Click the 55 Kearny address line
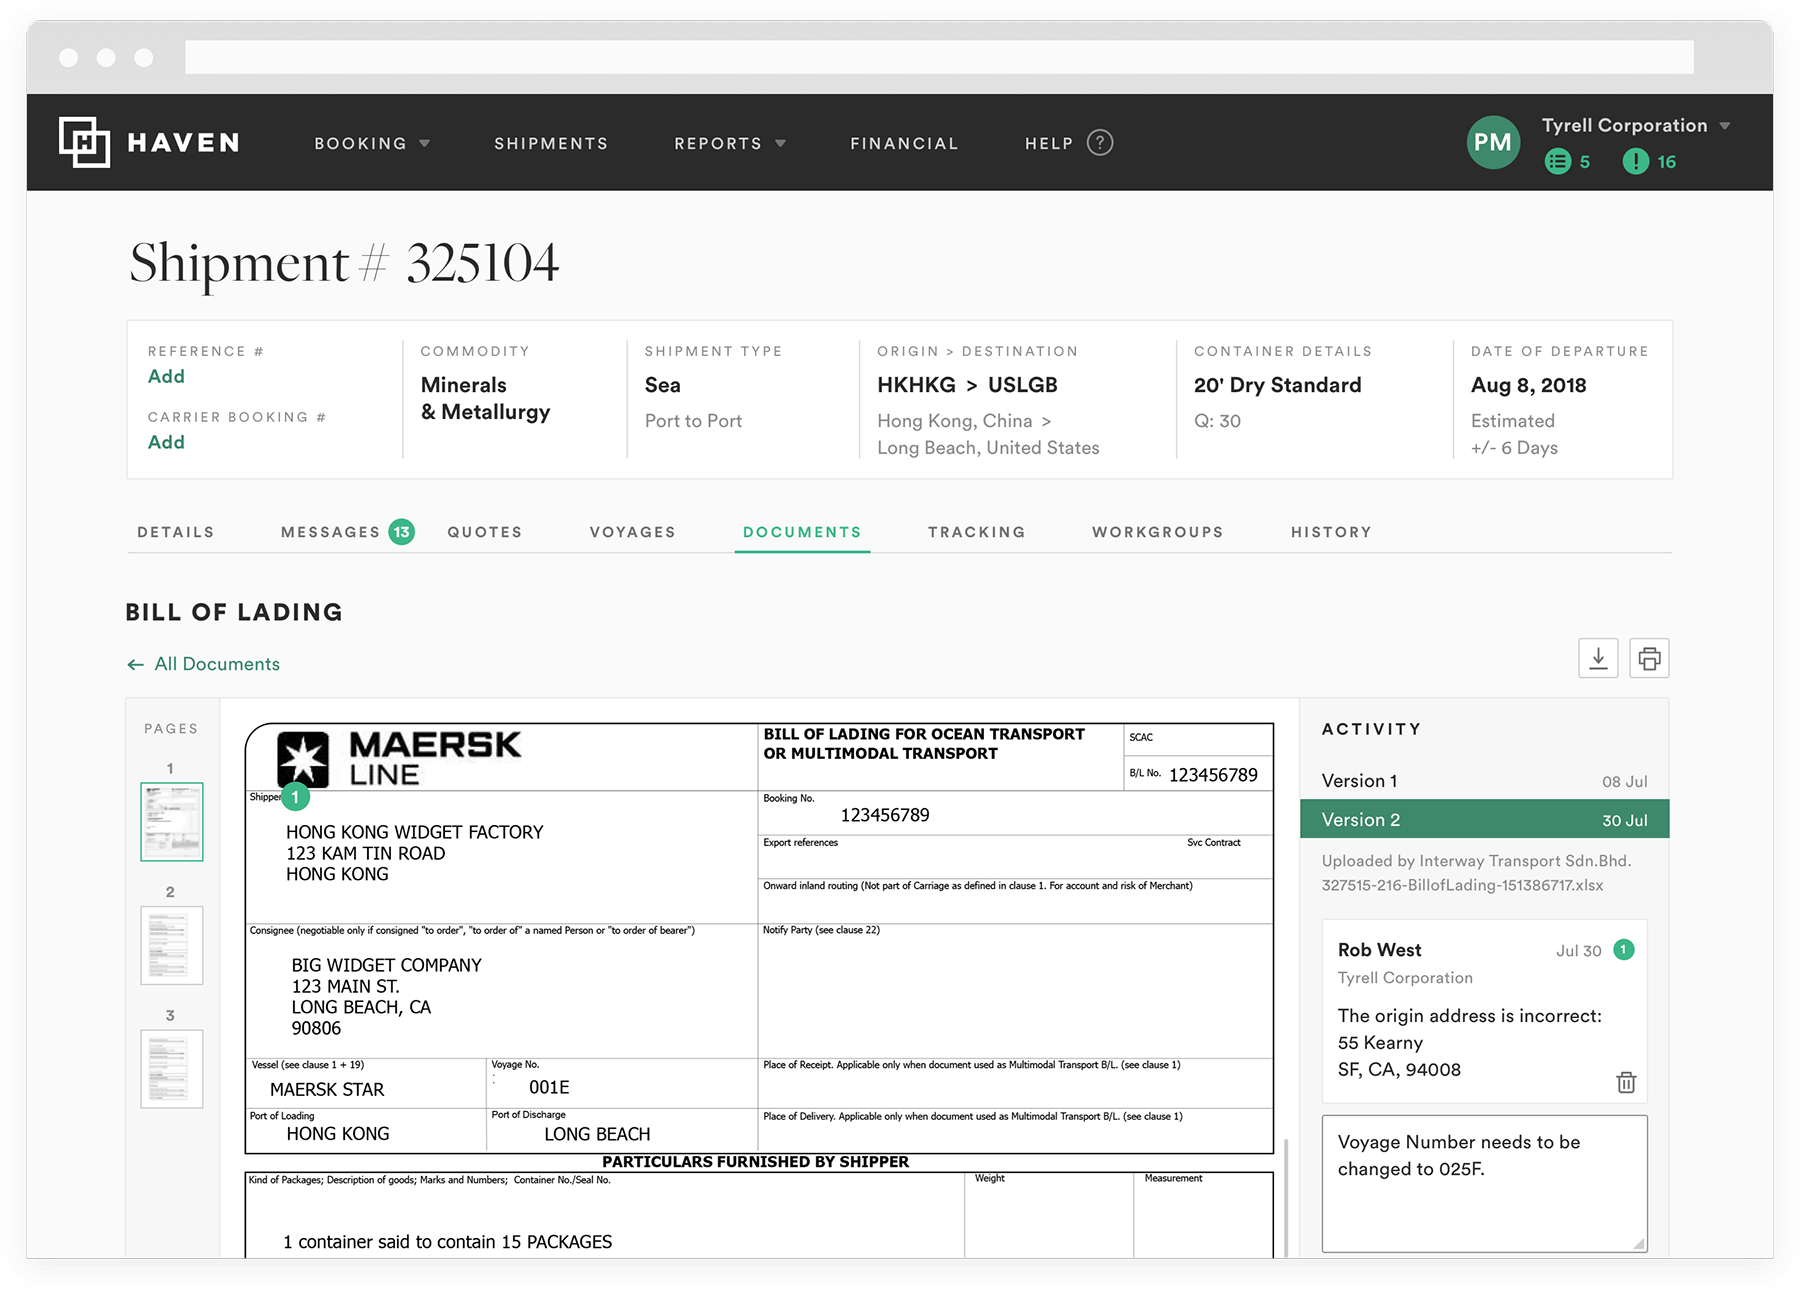 coord(1380,1043)
